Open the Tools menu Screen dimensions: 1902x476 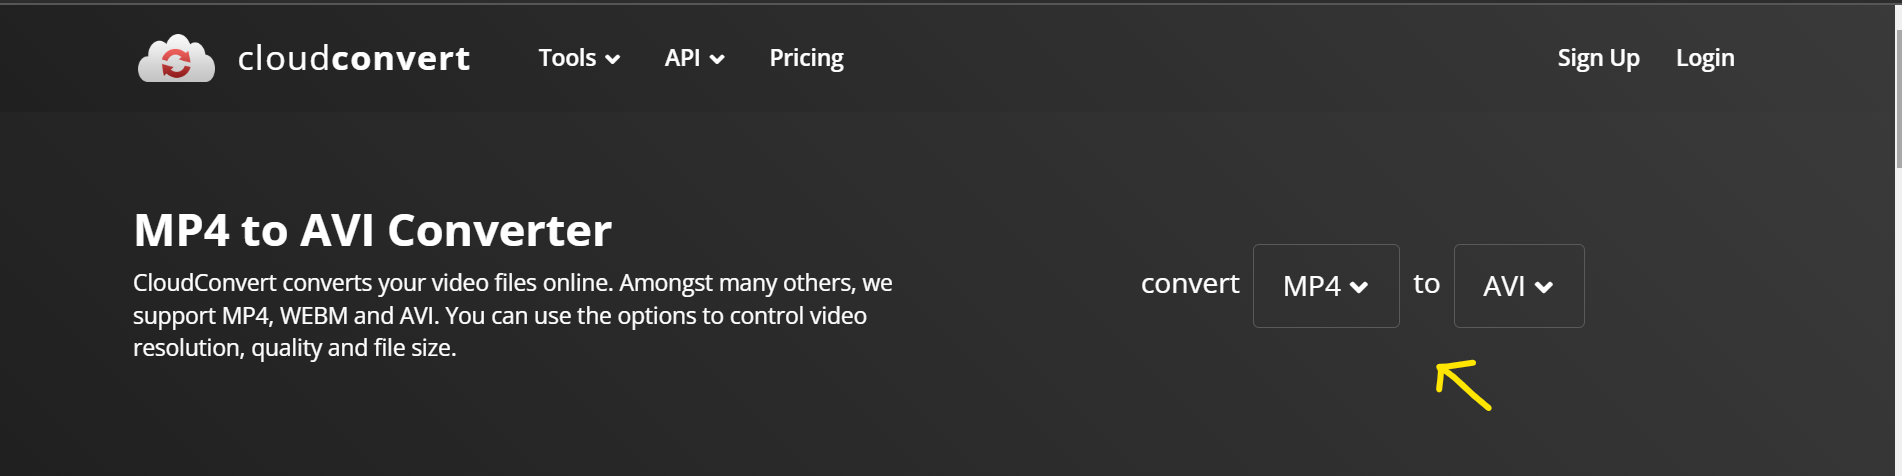(x=579, y=58)
